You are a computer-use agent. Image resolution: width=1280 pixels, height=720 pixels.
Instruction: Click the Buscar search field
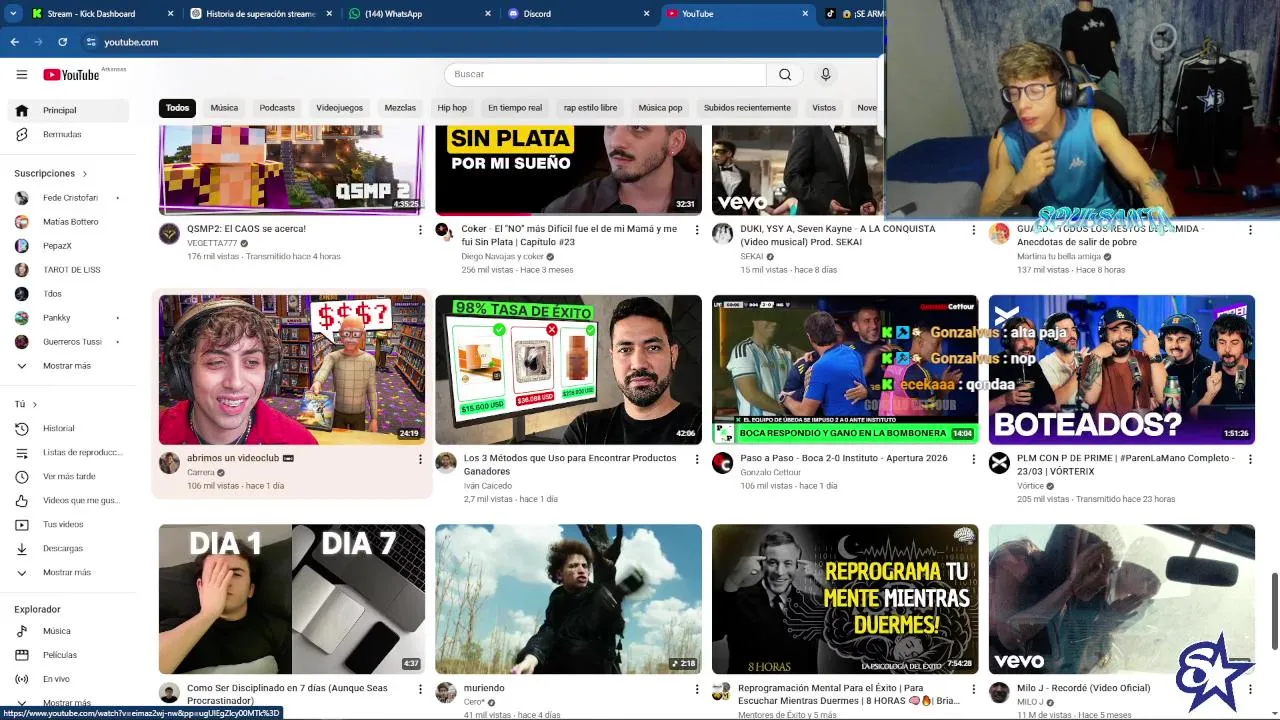coord(605,74)
